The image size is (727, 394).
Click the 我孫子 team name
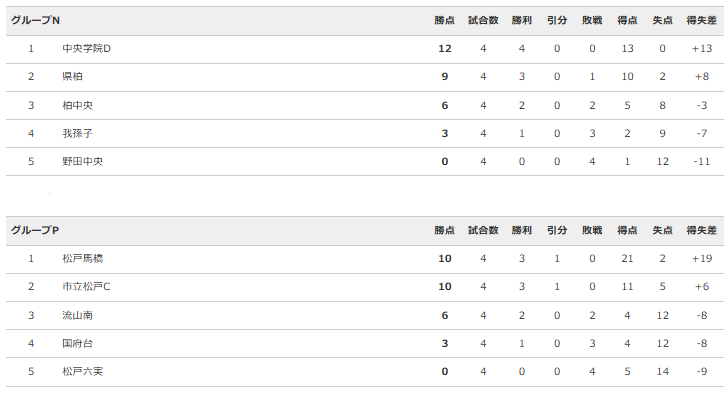(x=77, y=133)
